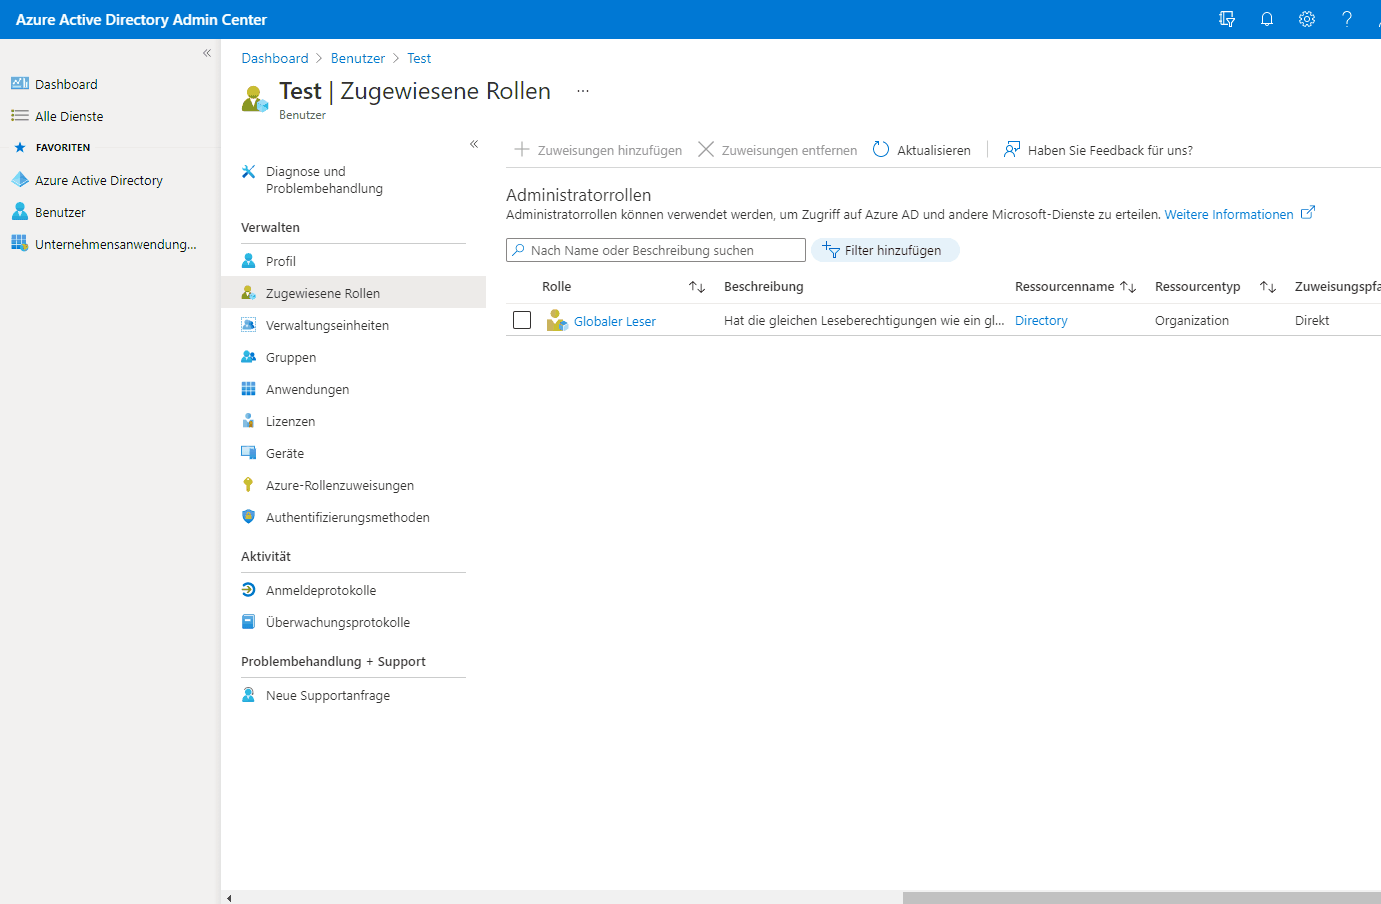Open Anmeldeprotokolle in the Aktivität section
Viewport: 1381px width, 904px height.
[x=321, y=591]
